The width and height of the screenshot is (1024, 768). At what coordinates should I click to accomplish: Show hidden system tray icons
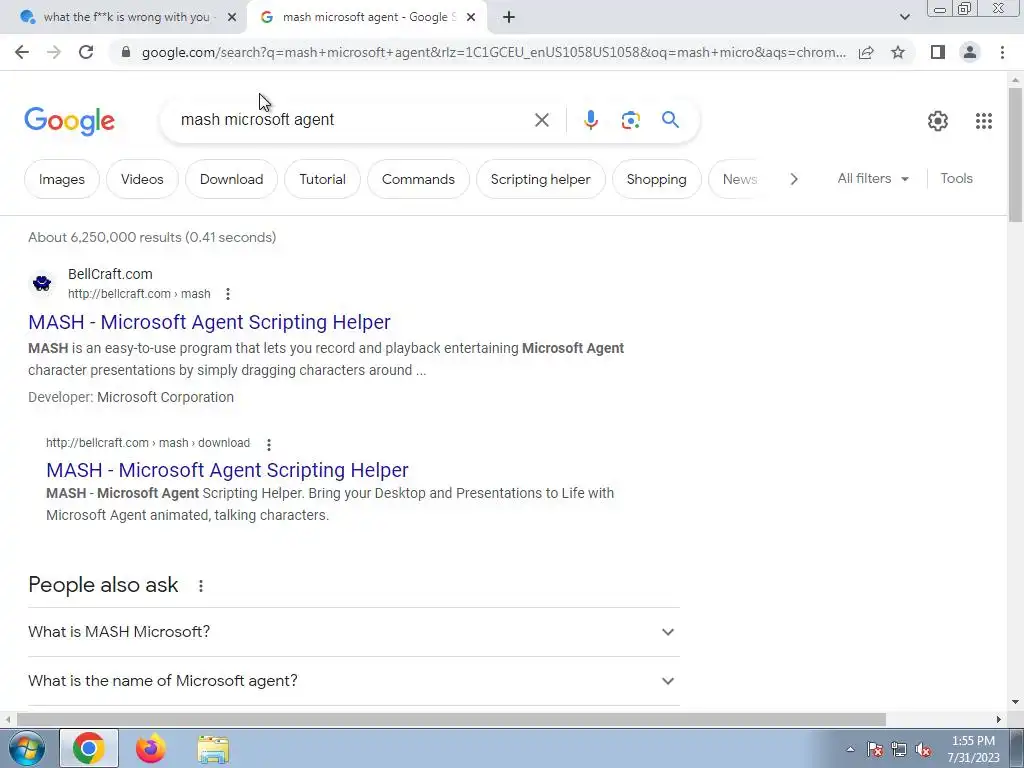pyautogui.click(x=850, y=749)
